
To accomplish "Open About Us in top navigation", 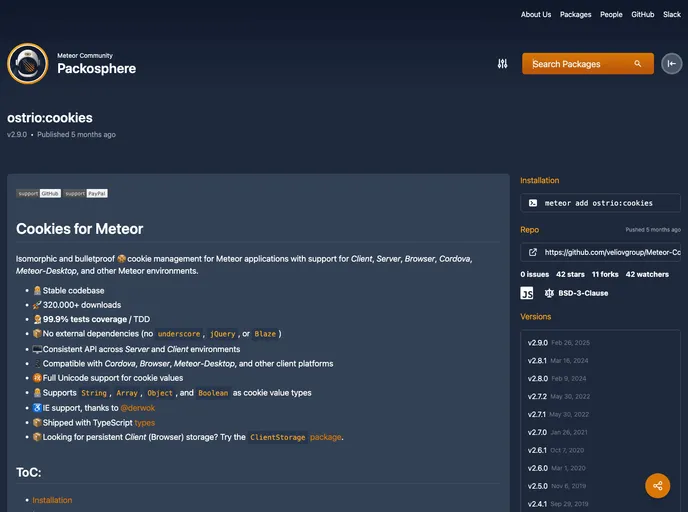I will pos(536,14).
